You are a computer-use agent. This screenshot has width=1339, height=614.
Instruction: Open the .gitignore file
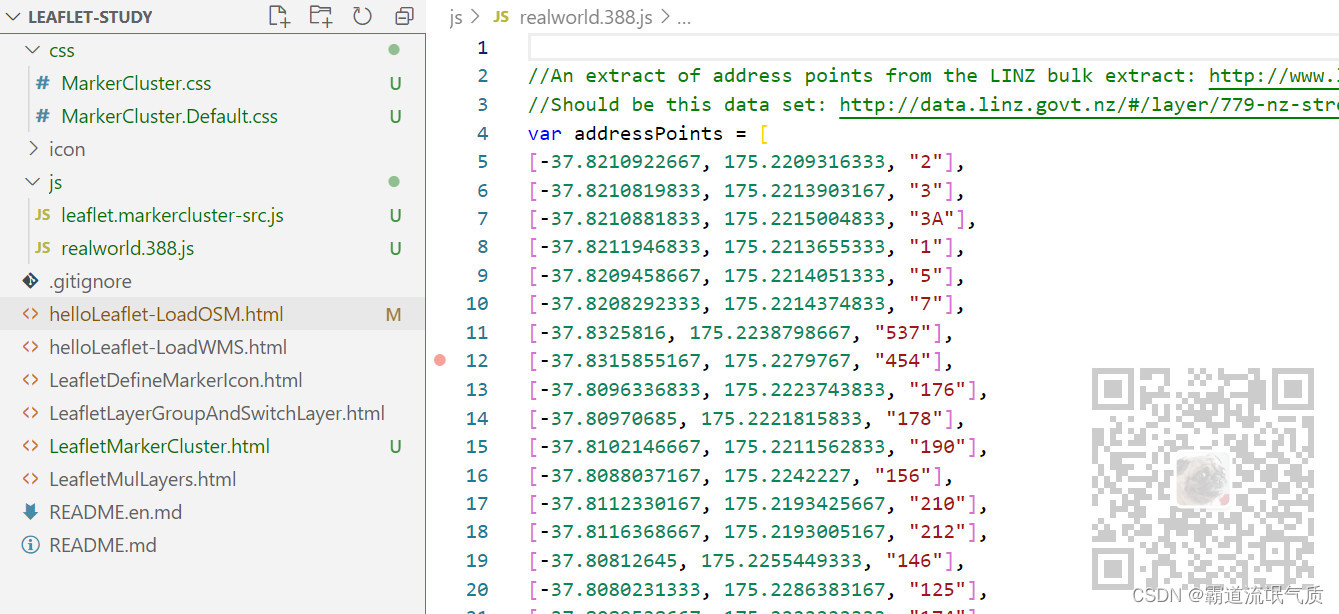[x=90, y=281]
